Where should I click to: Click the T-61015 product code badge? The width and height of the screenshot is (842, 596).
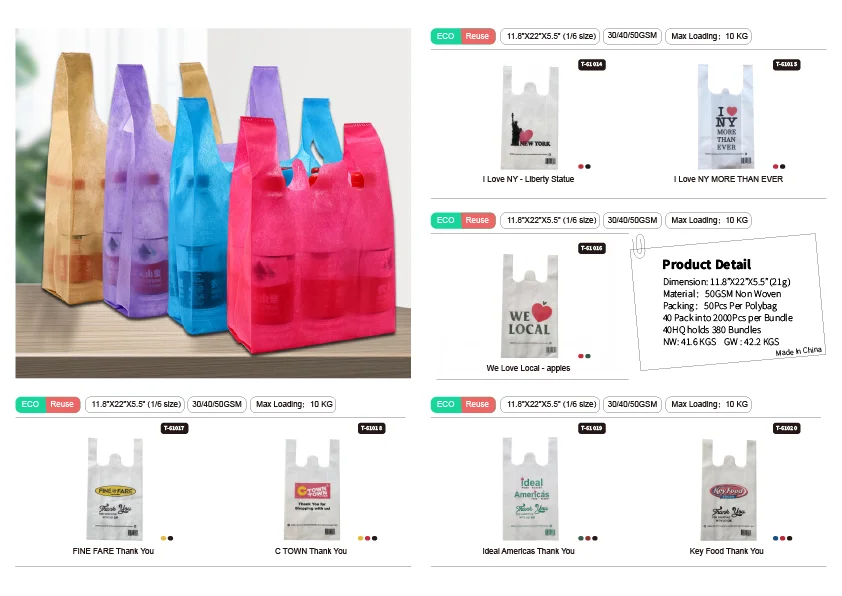click(787, 64)
